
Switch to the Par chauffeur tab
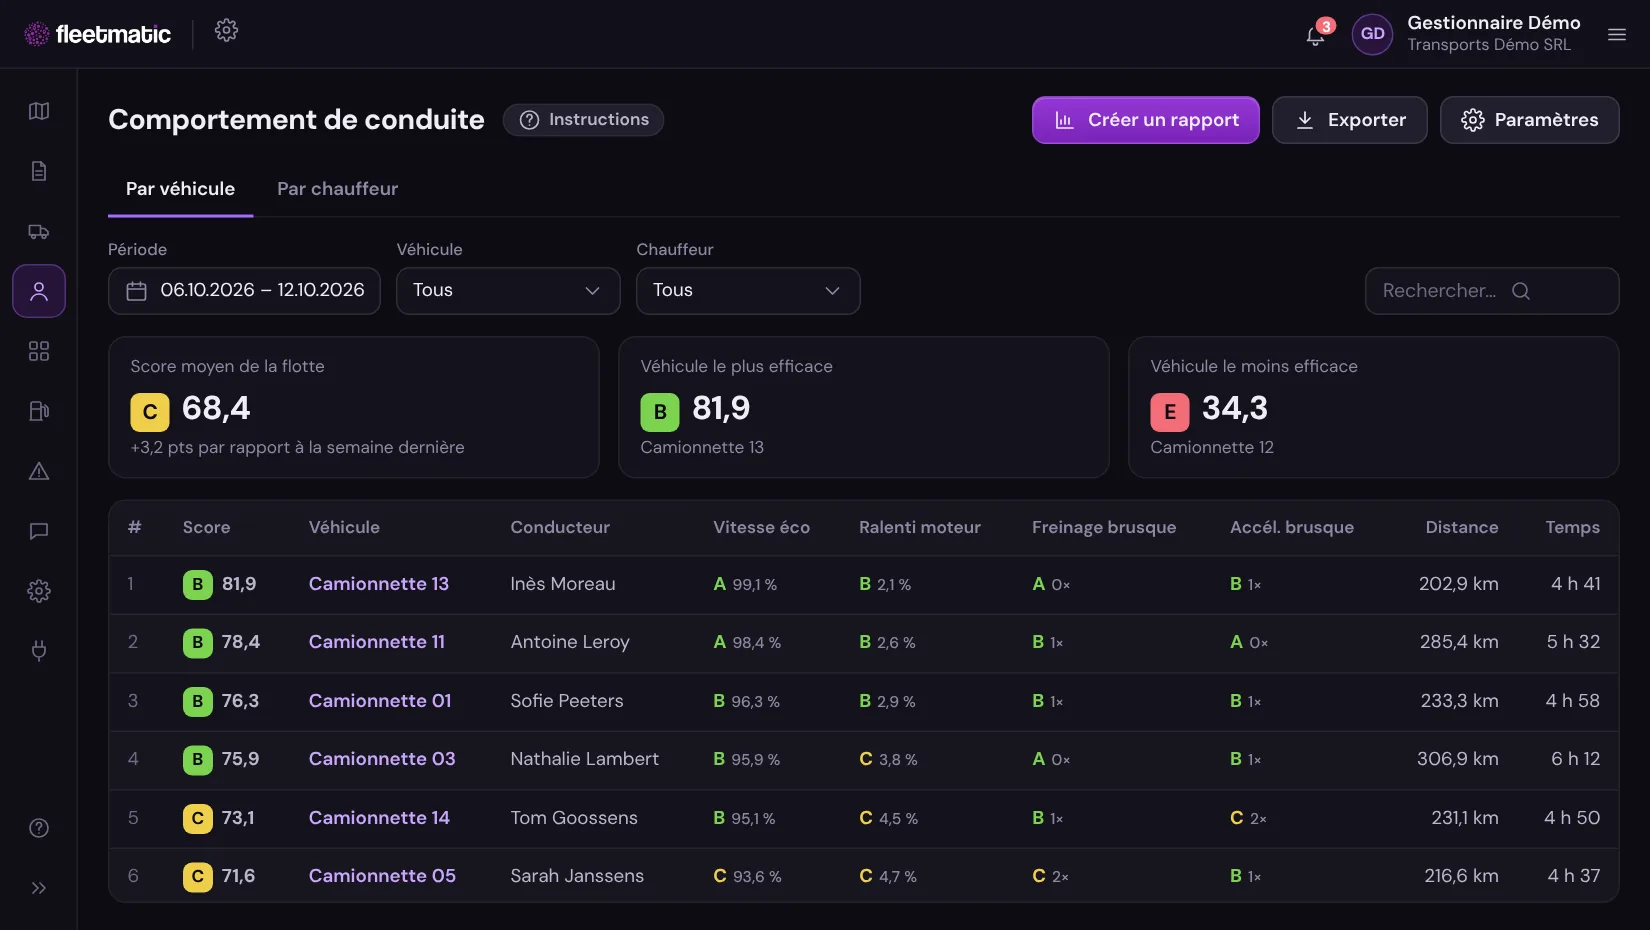[x=337, y=189]
